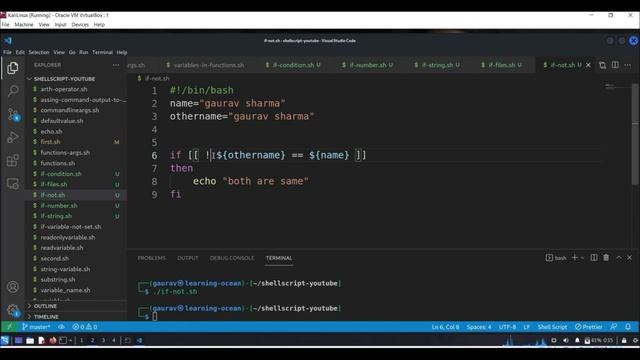Open the editor more actions menu

tap(627, 65)
